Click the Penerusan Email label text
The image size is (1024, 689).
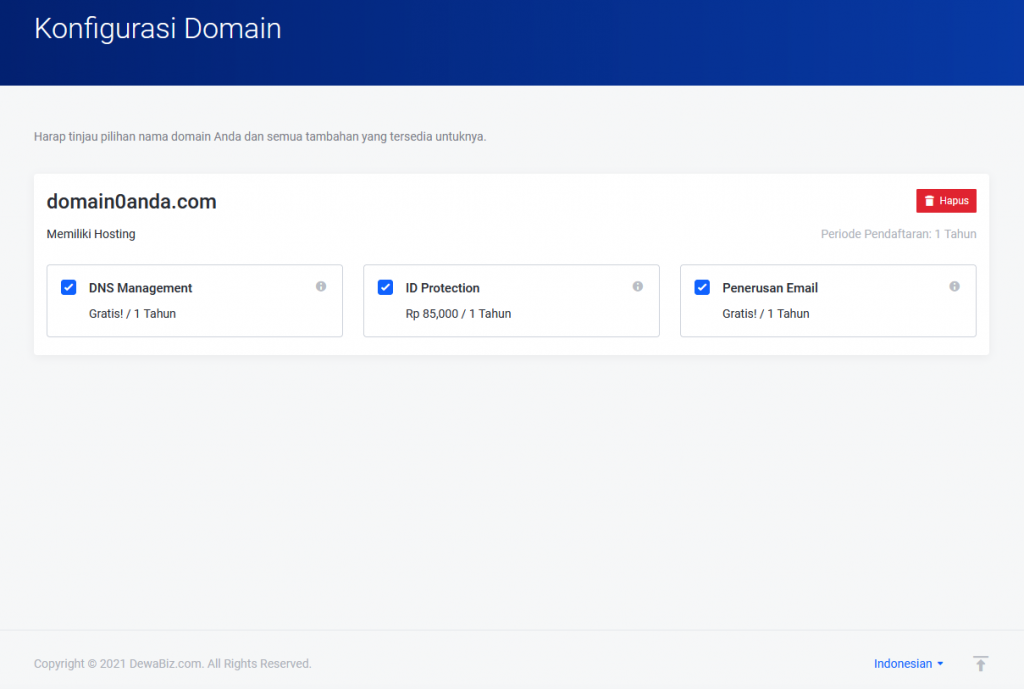pyautogui.click(x=770, y=288)
